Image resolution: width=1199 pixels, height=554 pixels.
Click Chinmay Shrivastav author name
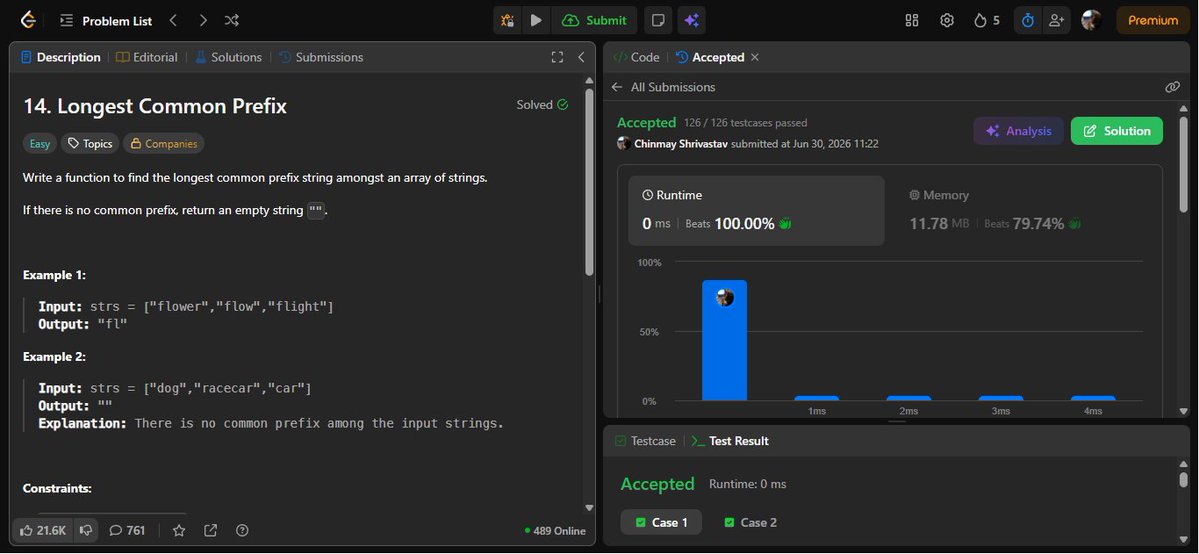(681, 144)
